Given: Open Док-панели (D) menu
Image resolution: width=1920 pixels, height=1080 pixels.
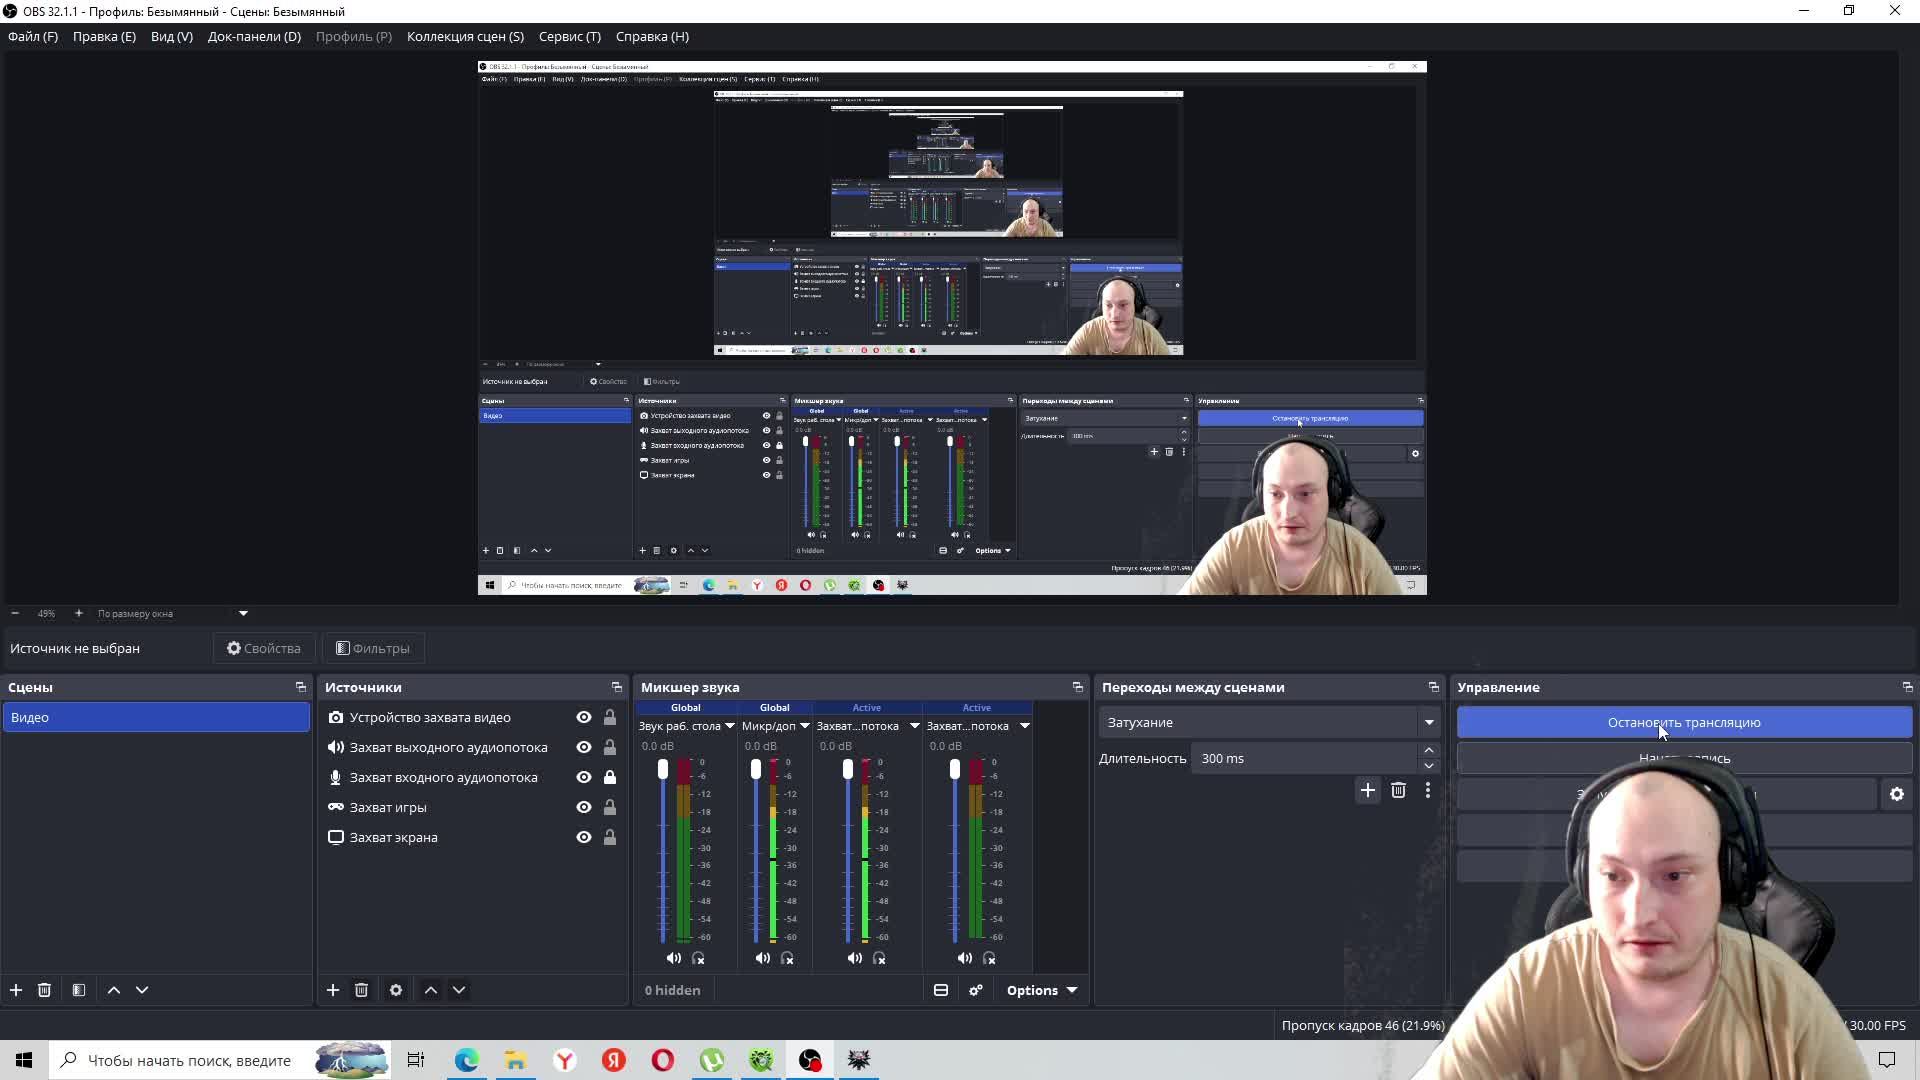Looking at the screenshot, I should pyautogui.click(x=254, y=36).
